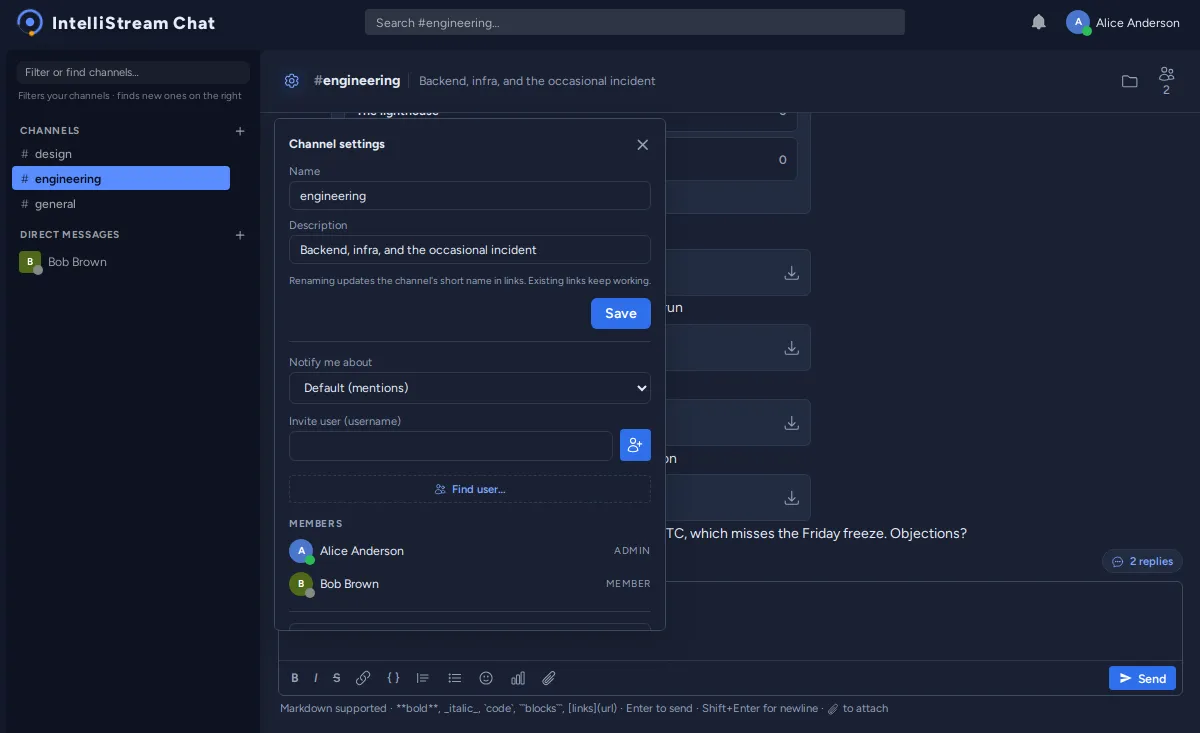The width and height of the screenshot is (1200, 733).
Task: Open the 2 replies thread
Action: [1142, 561]
